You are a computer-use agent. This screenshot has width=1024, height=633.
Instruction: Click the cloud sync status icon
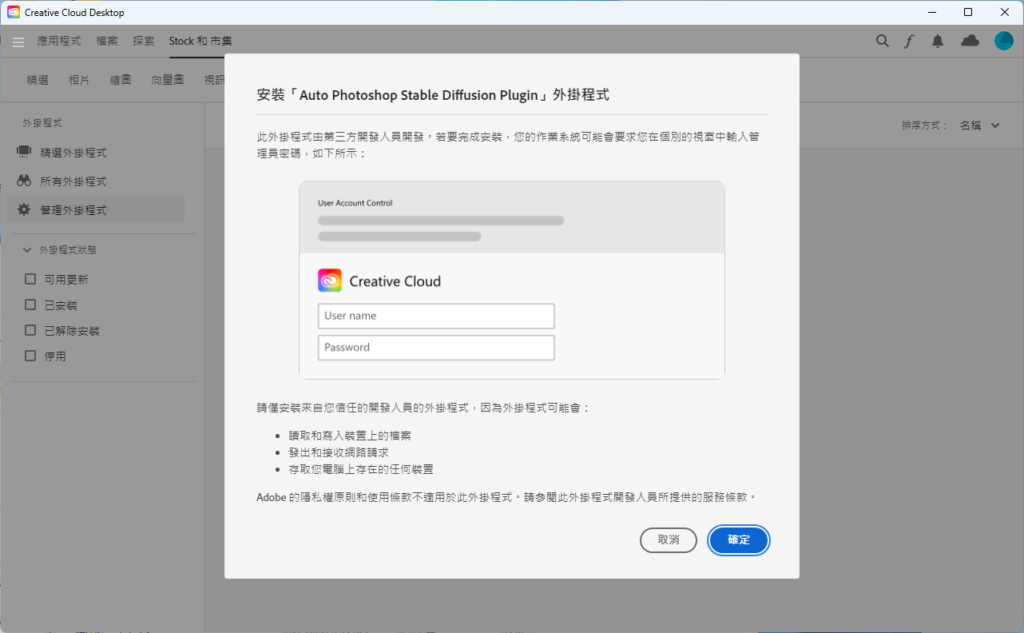tap(970, 41)
